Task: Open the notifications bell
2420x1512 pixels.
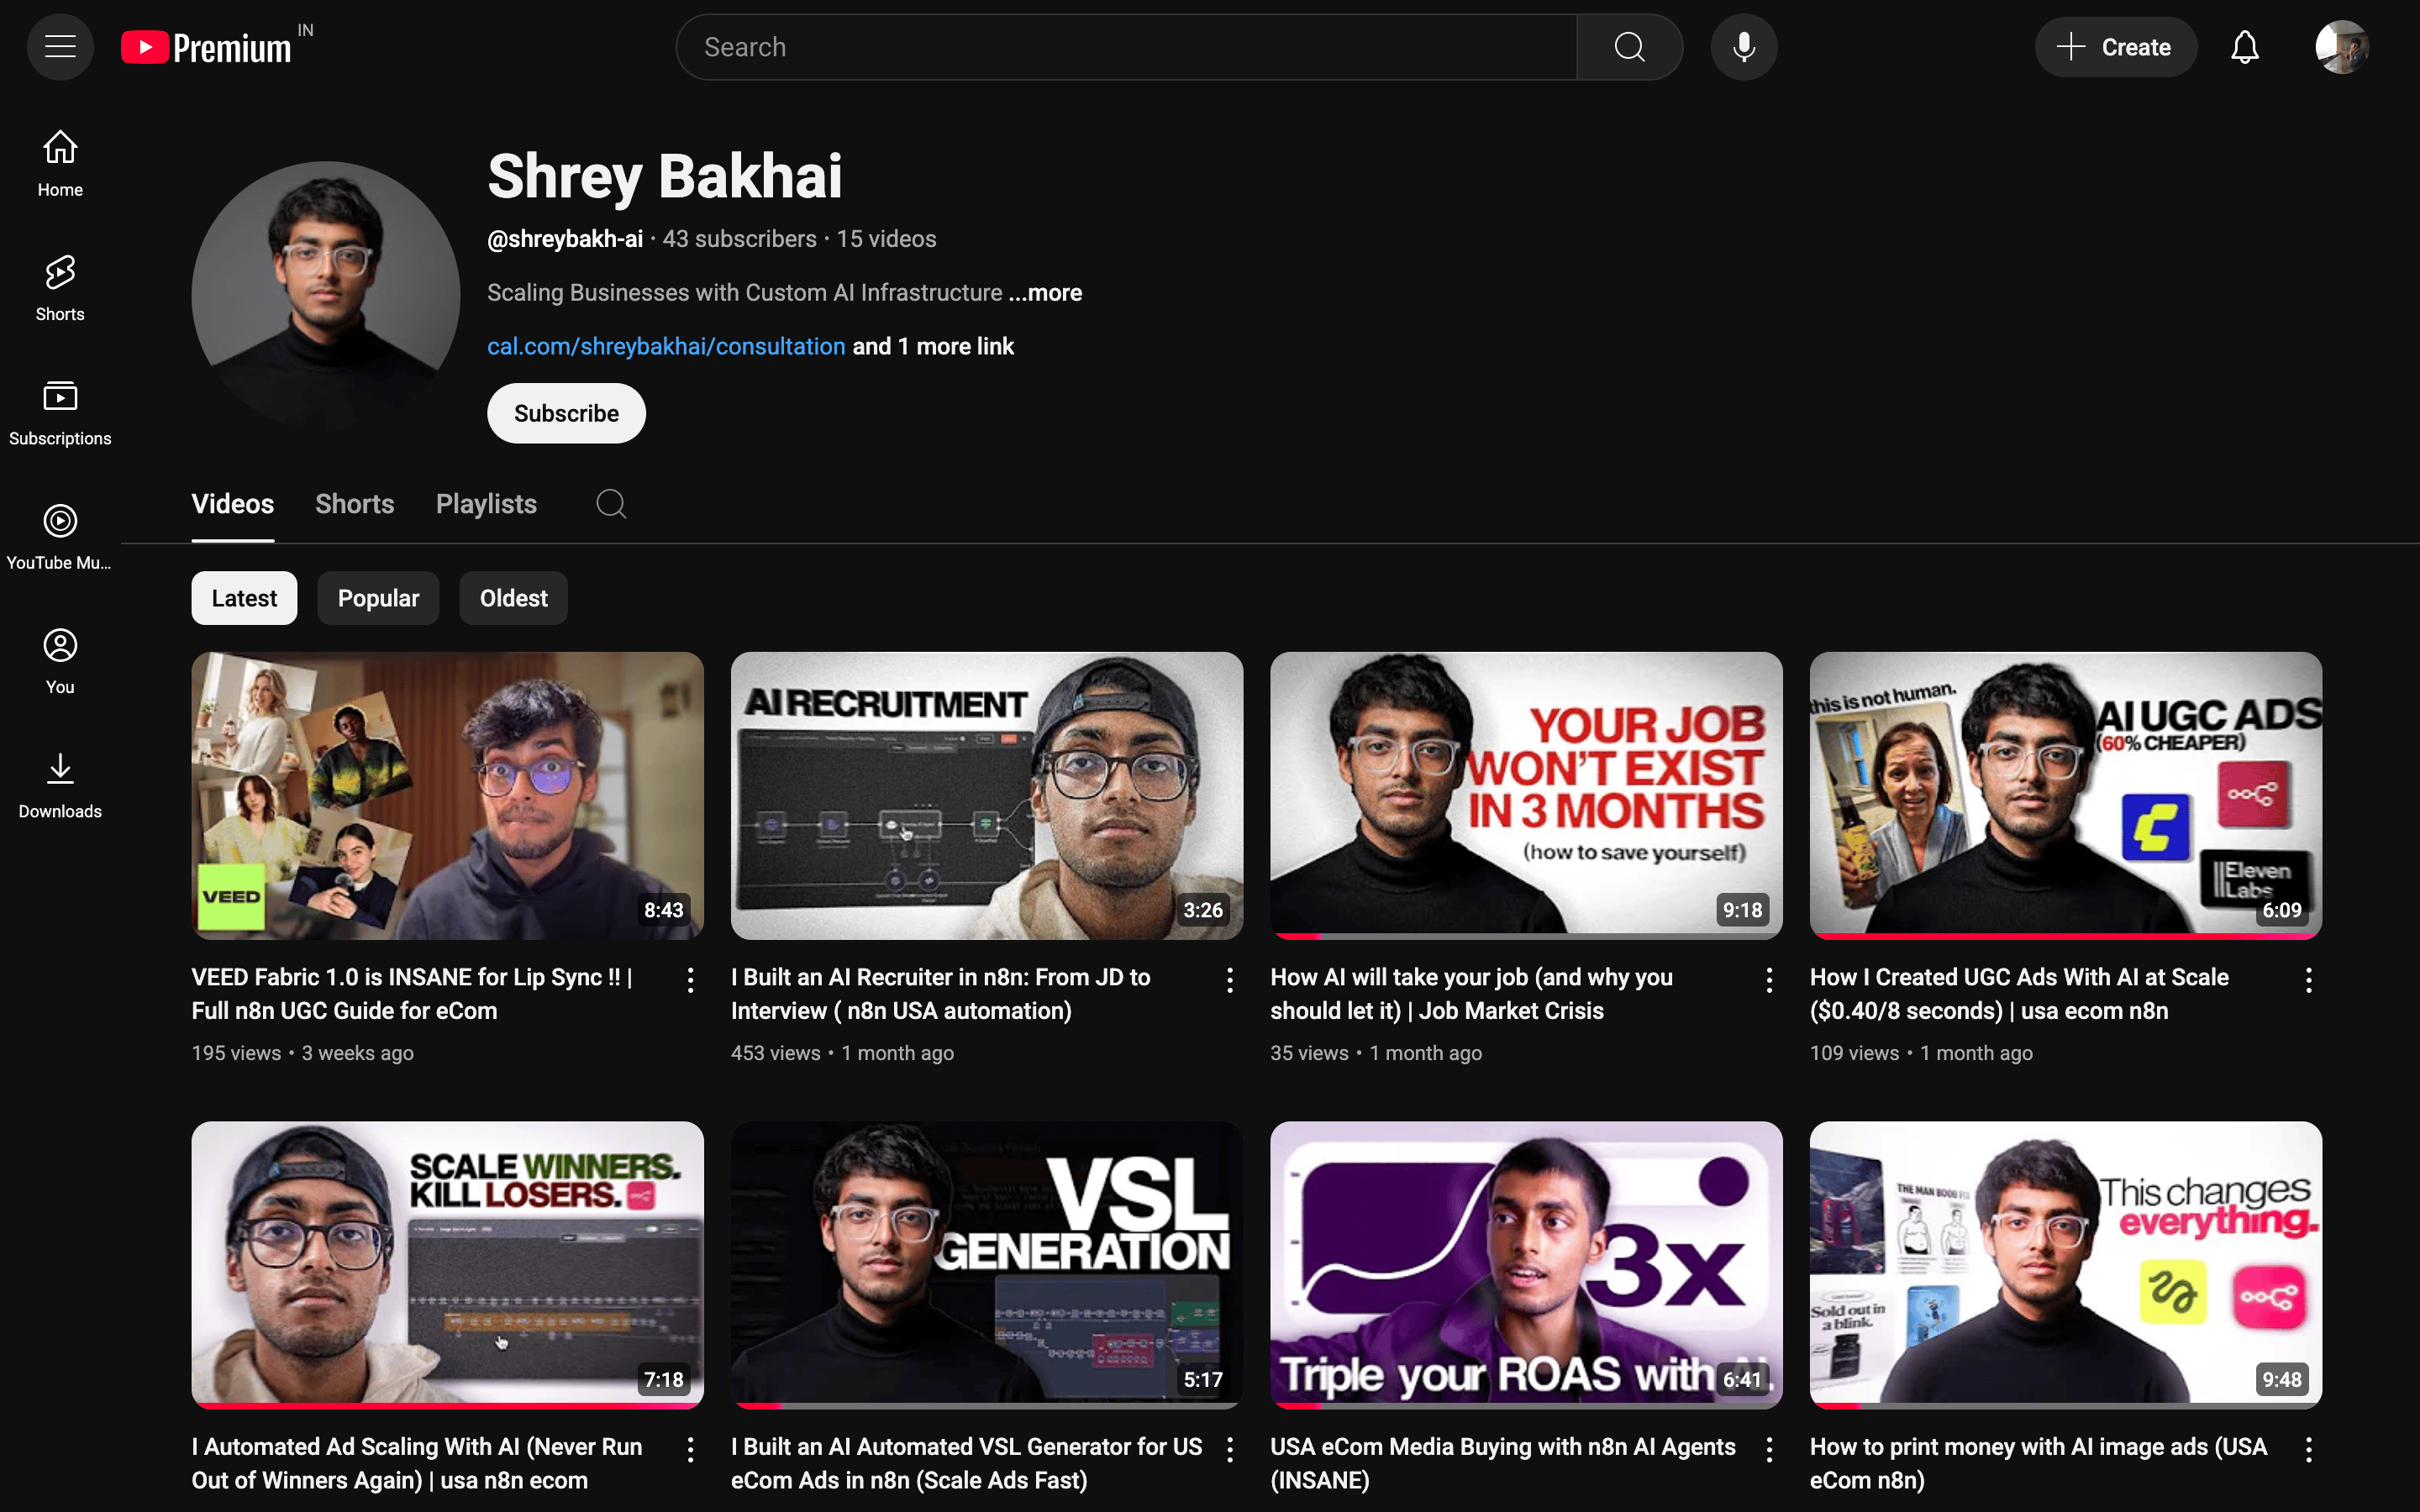Action: click(2245, 47)
